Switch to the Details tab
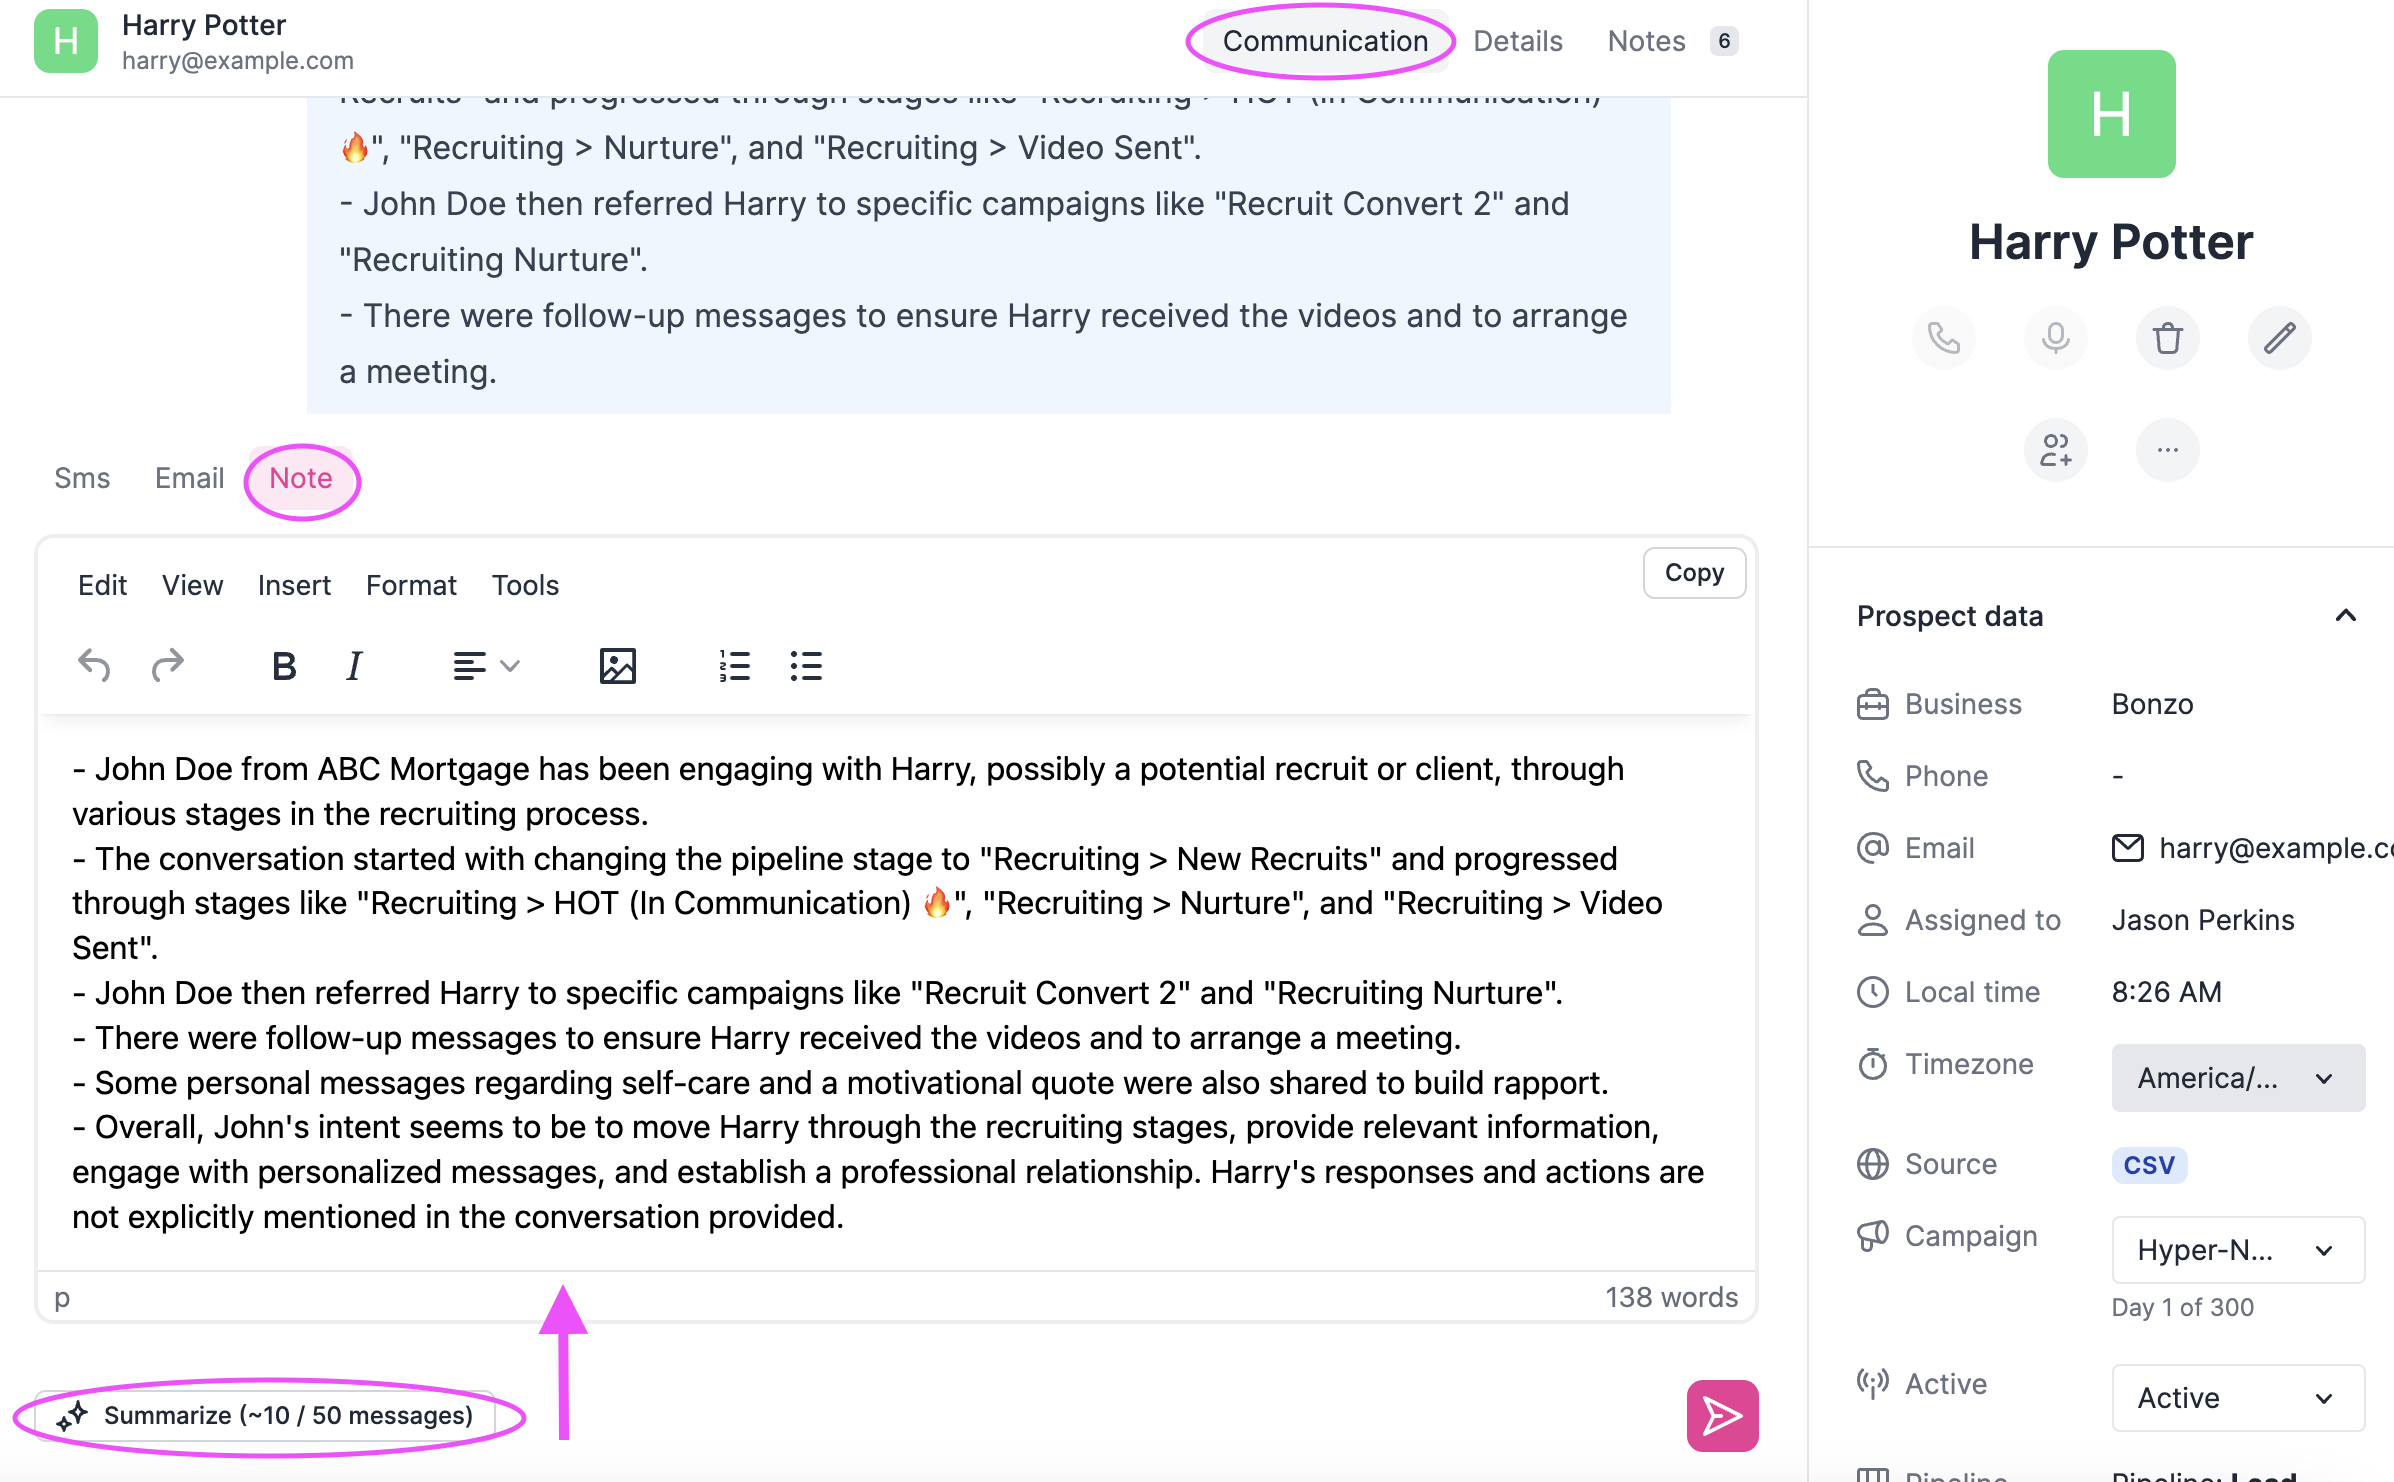Image resolution: width=2394 pixels, height=1482 pixels. tap(1517, 41)
